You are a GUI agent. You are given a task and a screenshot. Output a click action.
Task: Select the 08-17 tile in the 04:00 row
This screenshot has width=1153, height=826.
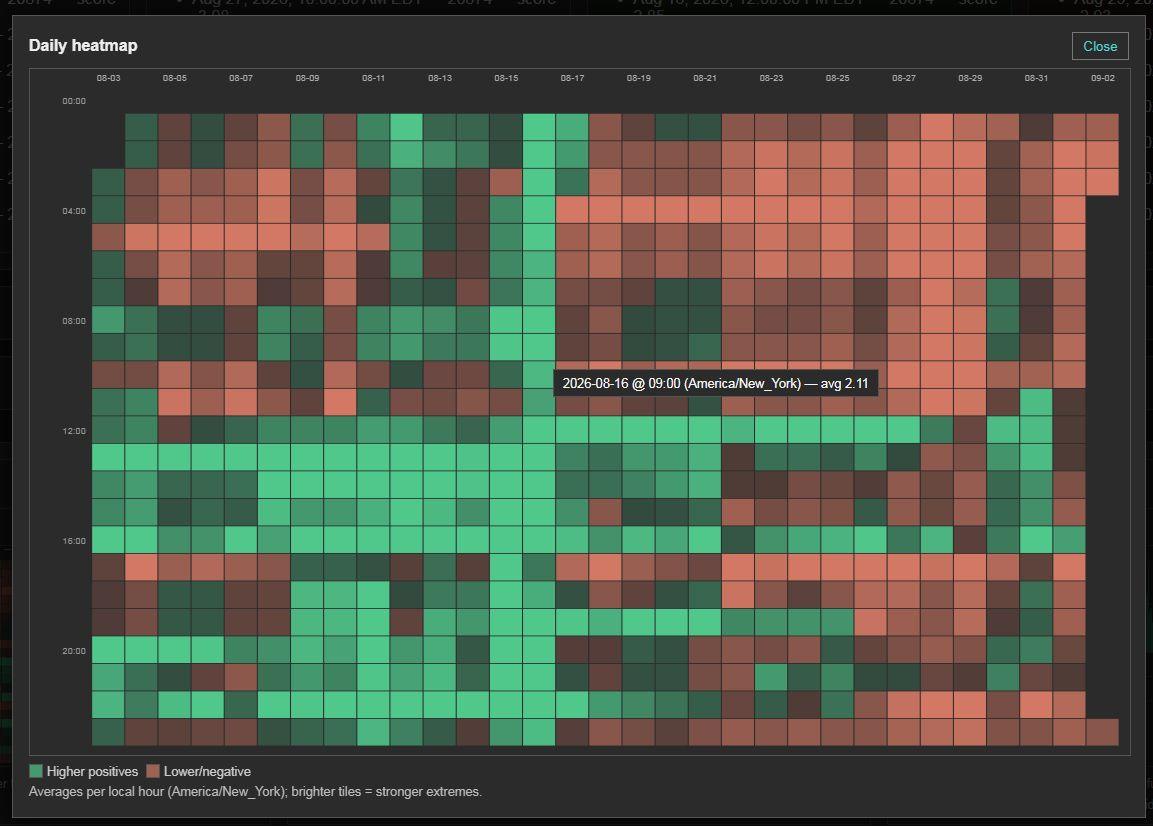pos(572,210)
